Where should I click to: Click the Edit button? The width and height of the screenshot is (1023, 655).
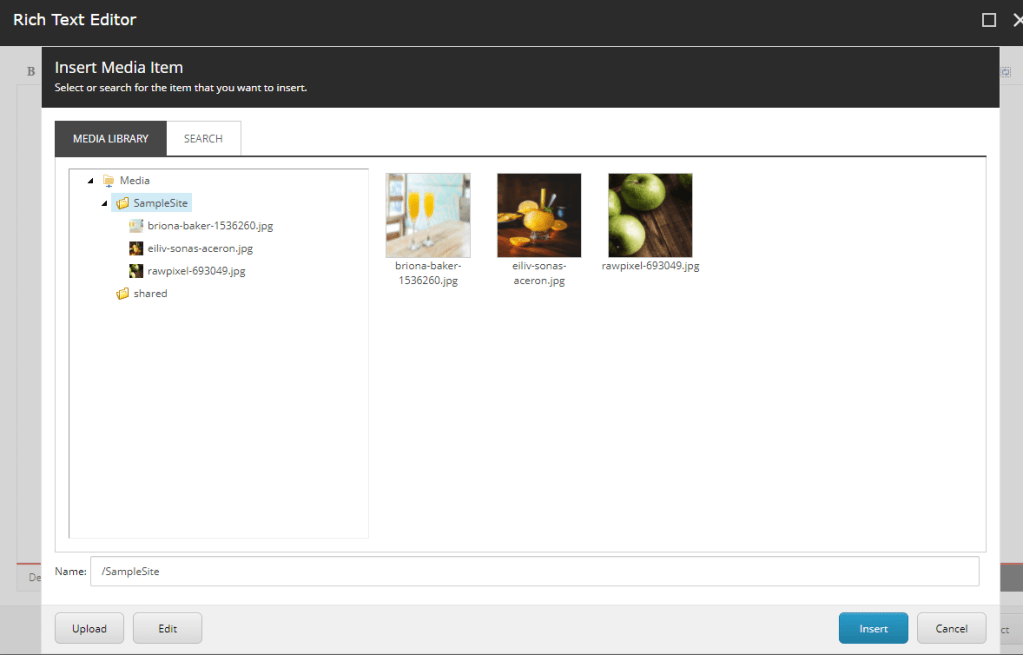(x=167, y=628)
